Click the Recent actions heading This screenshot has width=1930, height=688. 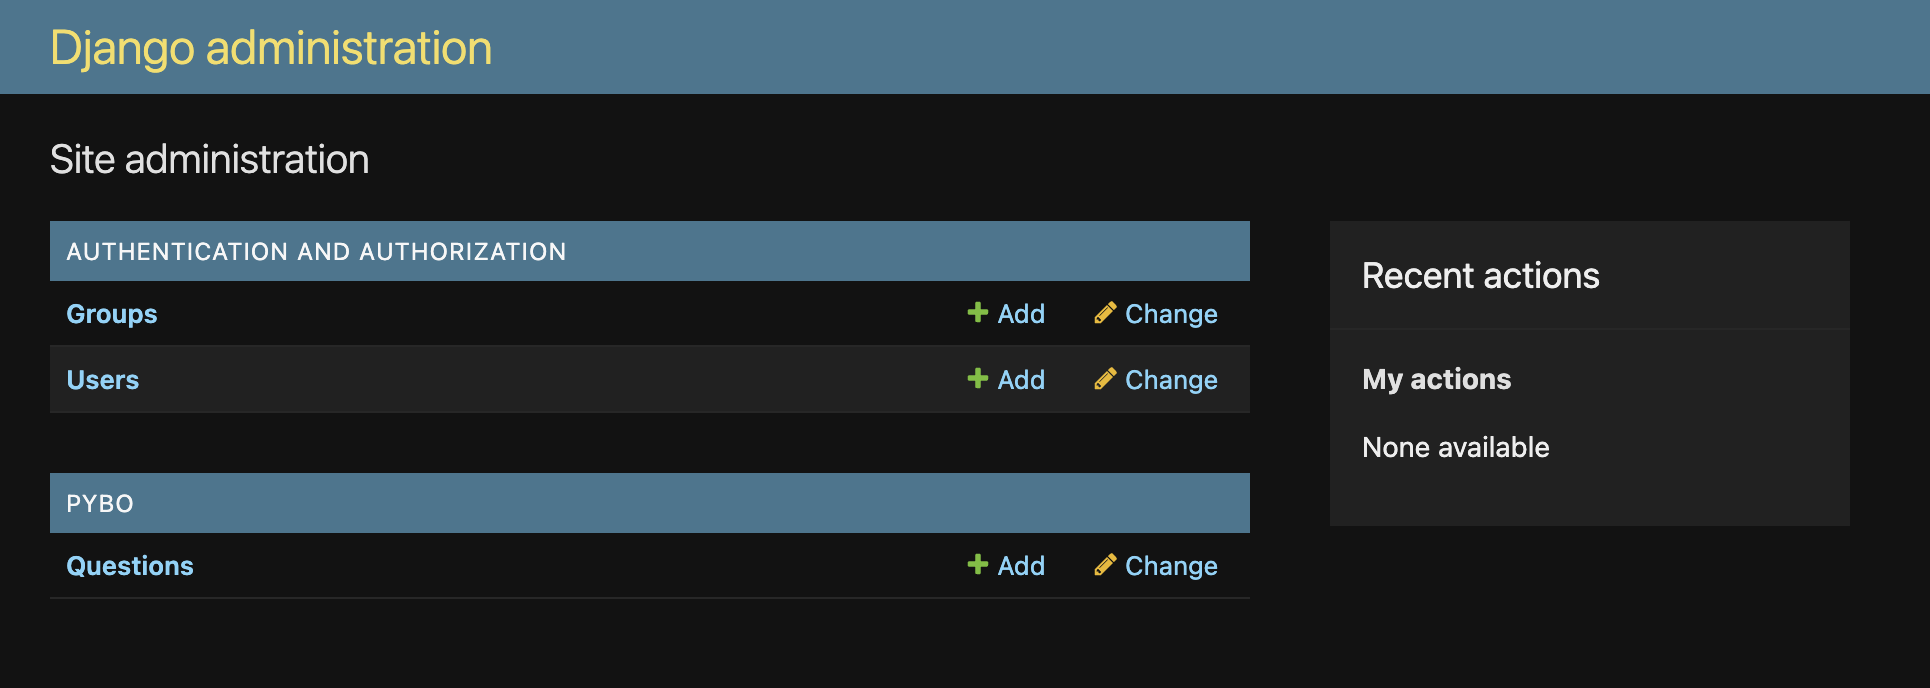point(1480,275)
